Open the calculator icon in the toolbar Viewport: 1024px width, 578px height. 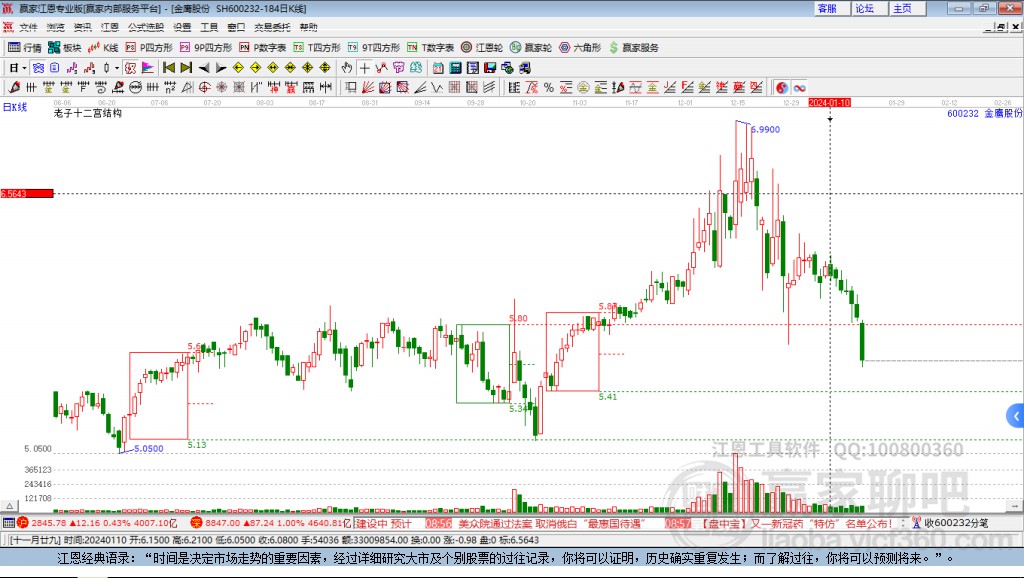coord(456,68)
